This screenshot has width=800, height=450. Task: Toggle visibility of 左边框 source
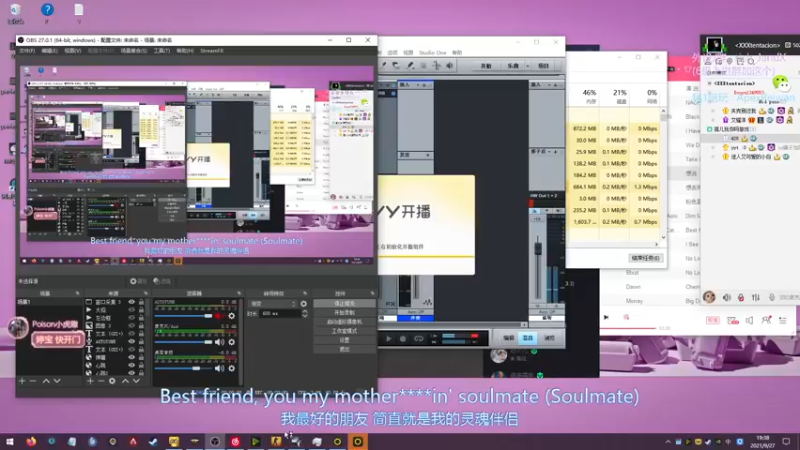[x=132, y=318]
